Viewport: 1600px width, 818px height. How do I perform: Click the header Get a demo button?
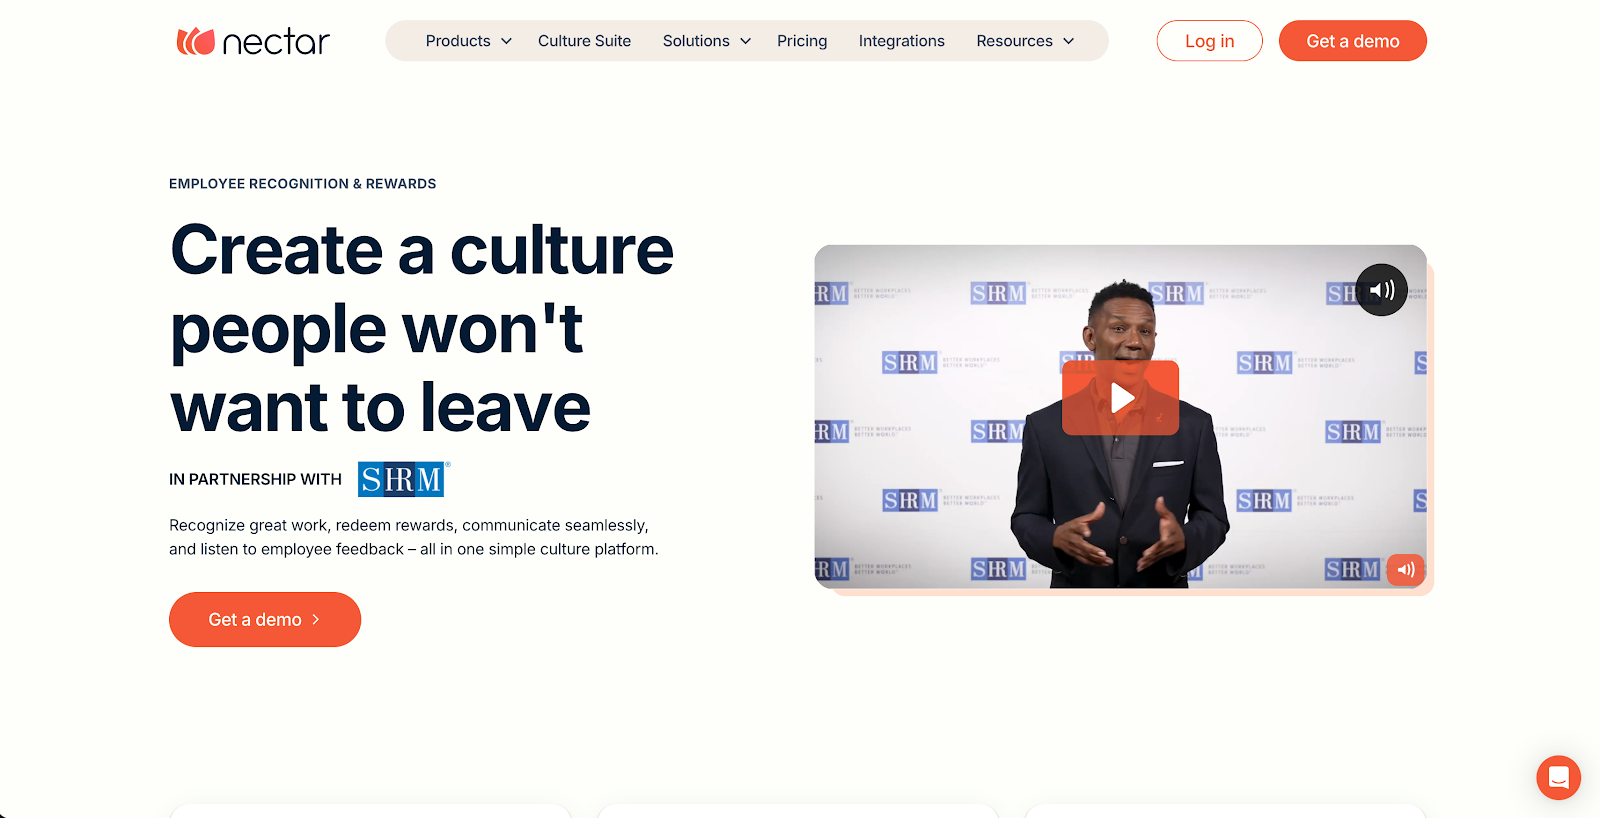(1352, 41)
